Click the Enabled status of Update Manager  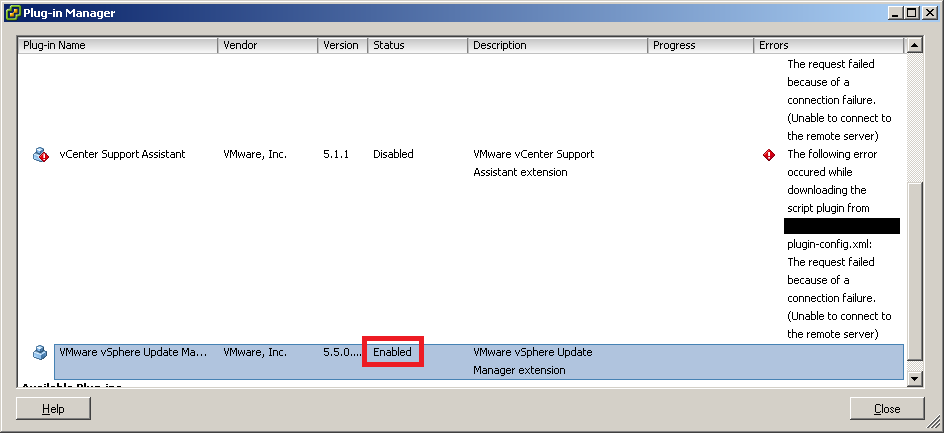point(392,352)
